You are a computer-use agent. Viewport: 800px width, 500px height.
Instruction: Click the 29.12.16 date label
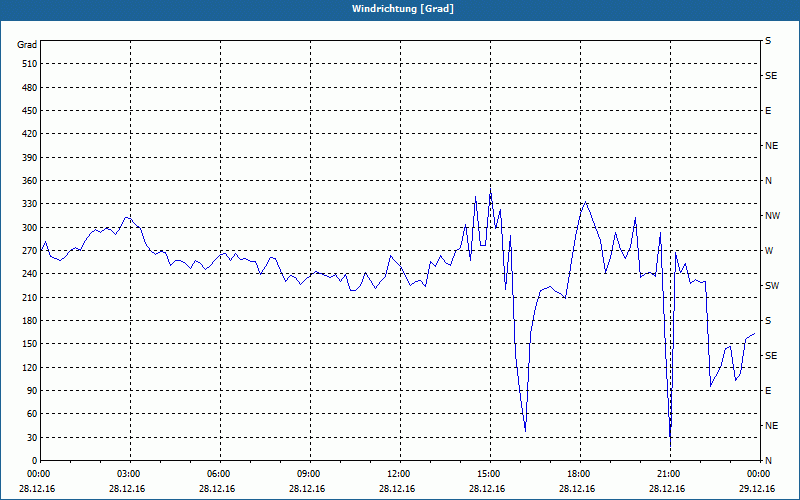(757, 489)
